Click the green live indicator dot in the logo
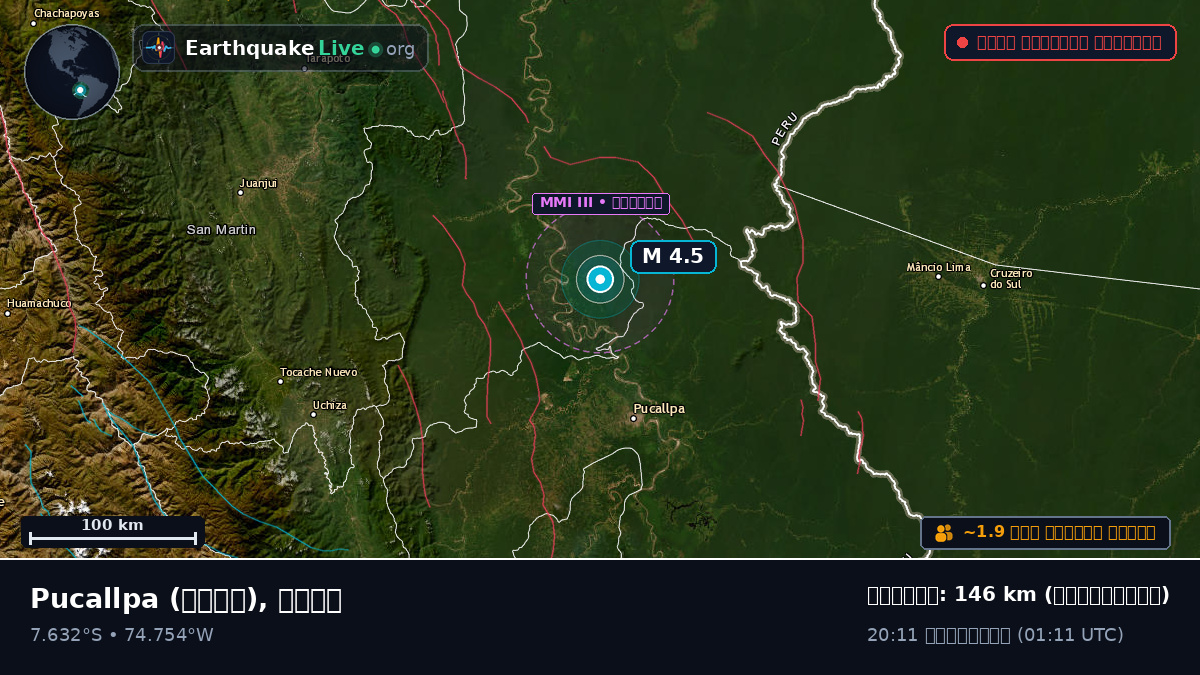The width and height of the screenshot is (1200, 675). point(375,49)
